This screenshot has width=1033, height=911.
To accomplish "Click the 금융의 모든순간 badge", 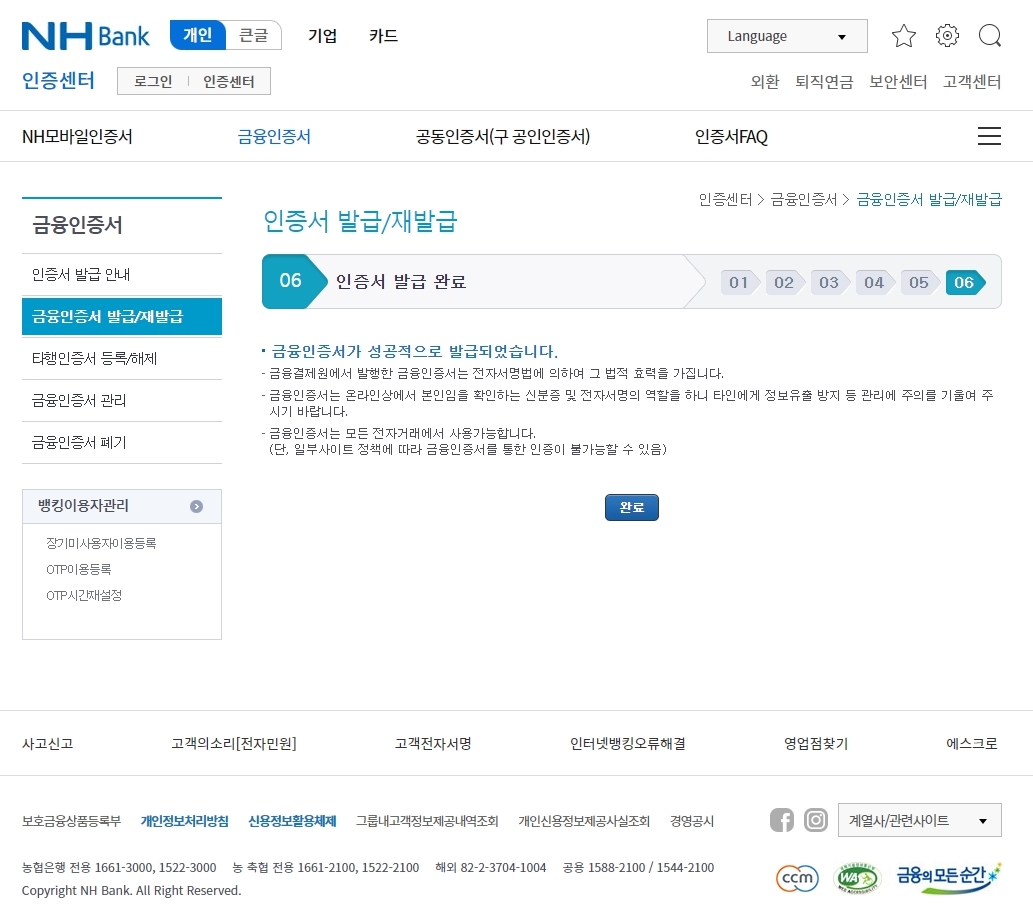I will point(945,878).
